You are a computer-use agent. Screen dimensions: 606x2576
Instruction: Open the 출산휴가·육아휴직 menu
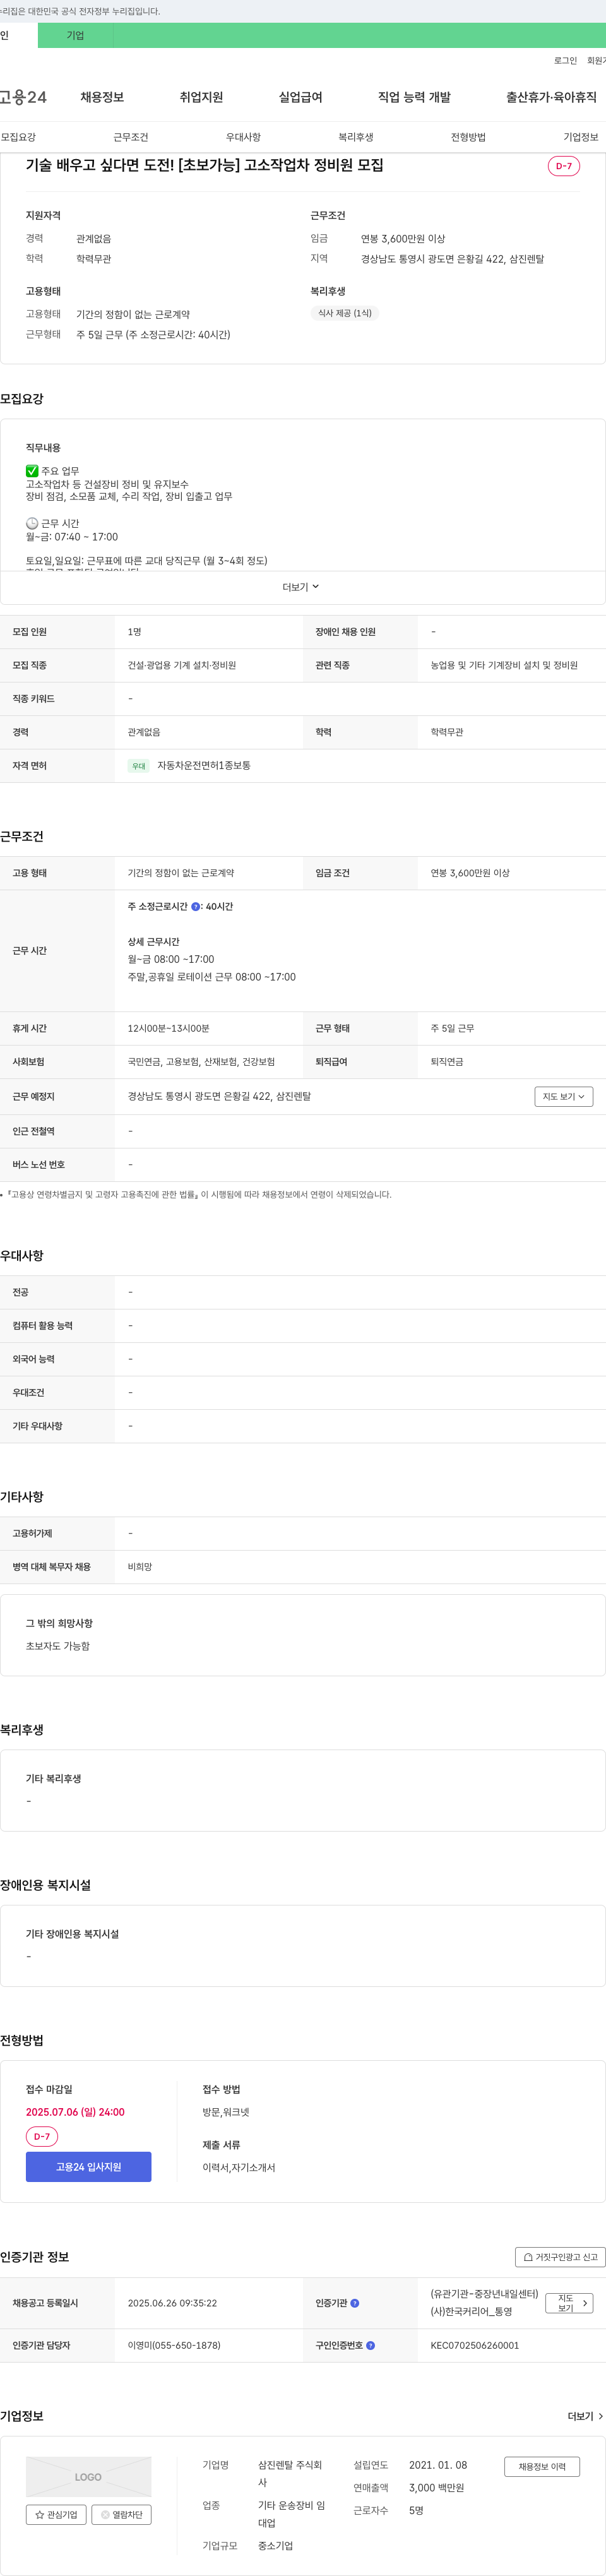pos(551,97)
